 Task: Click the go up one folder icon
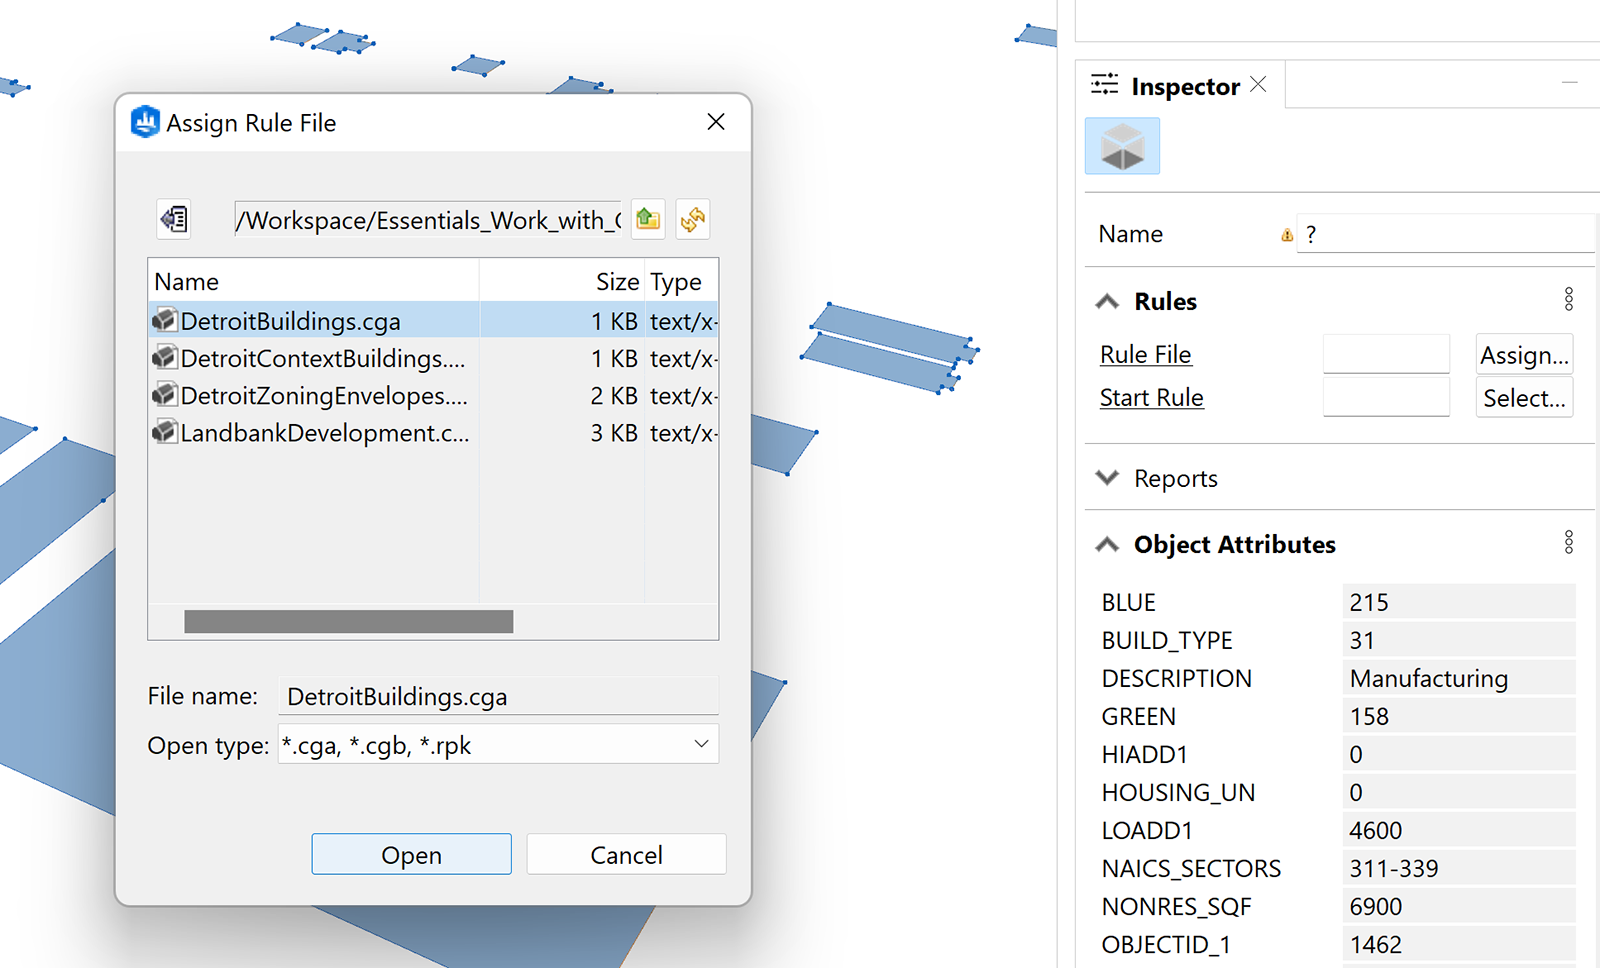[648, 219]
